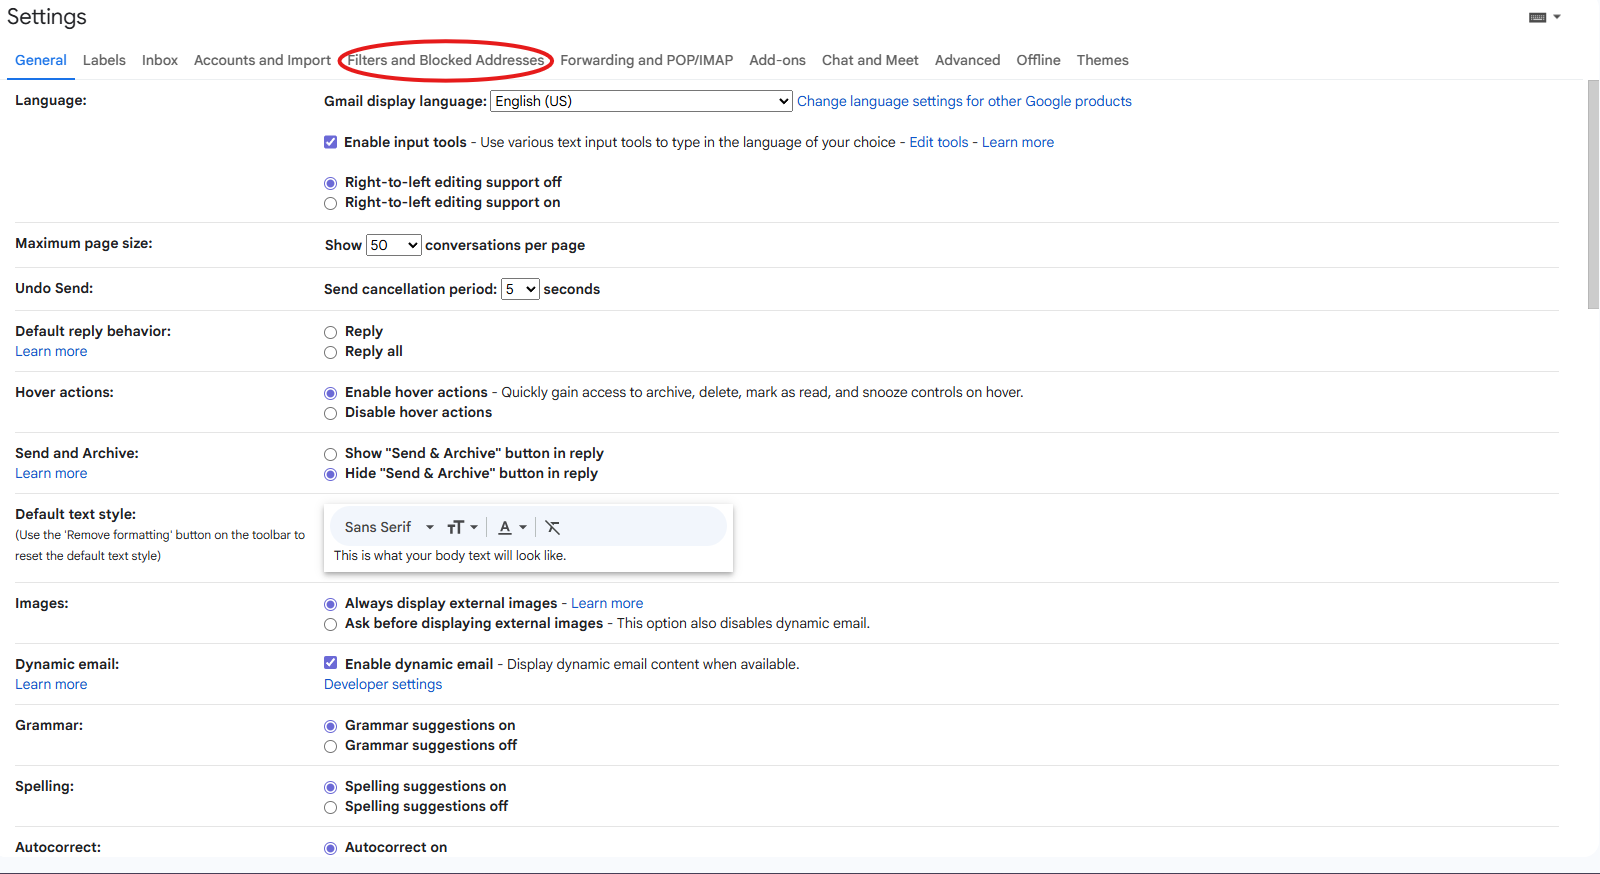Open the Chat and Meet tab
Screen dimensions: 1600x874
pyautogui.click(x=870, y=60)
